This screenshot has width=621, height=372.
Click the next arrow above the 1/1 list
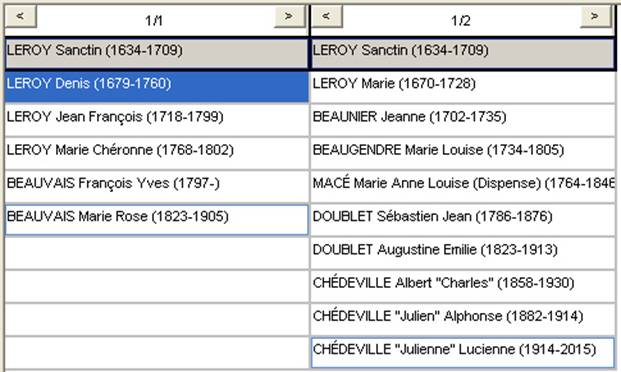tap(290, 17)
